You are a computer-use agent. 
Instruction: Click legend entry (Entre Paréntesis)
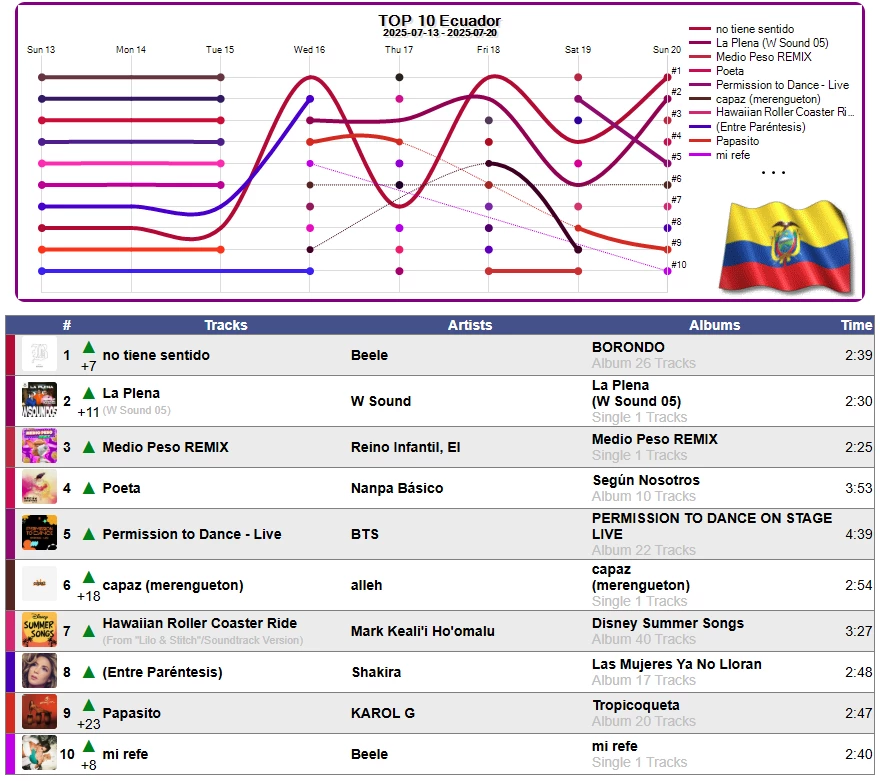click(x=760, y=127)
